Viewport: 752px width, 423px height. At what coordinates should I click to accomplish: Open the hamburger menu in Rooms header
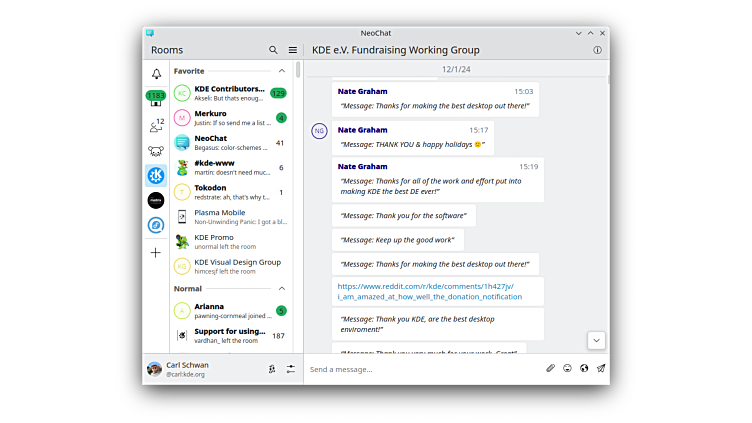pos(292,50)
